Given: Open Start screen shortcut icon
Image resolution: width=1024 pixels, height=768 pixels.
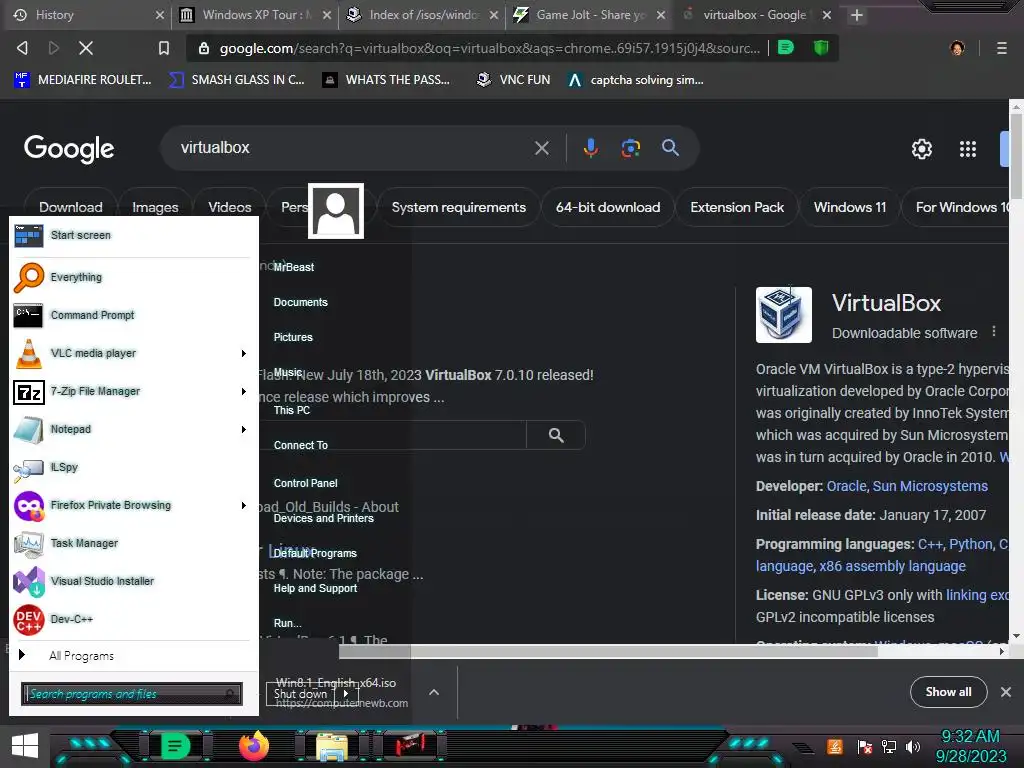Looking at the screenshot, I should pos(29,235).
